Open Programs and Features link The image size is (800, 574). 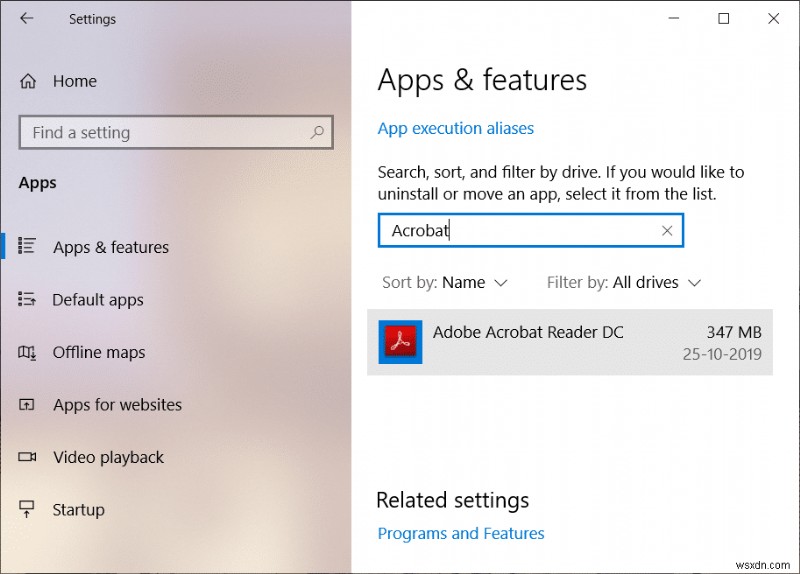(x=461, y=533)
